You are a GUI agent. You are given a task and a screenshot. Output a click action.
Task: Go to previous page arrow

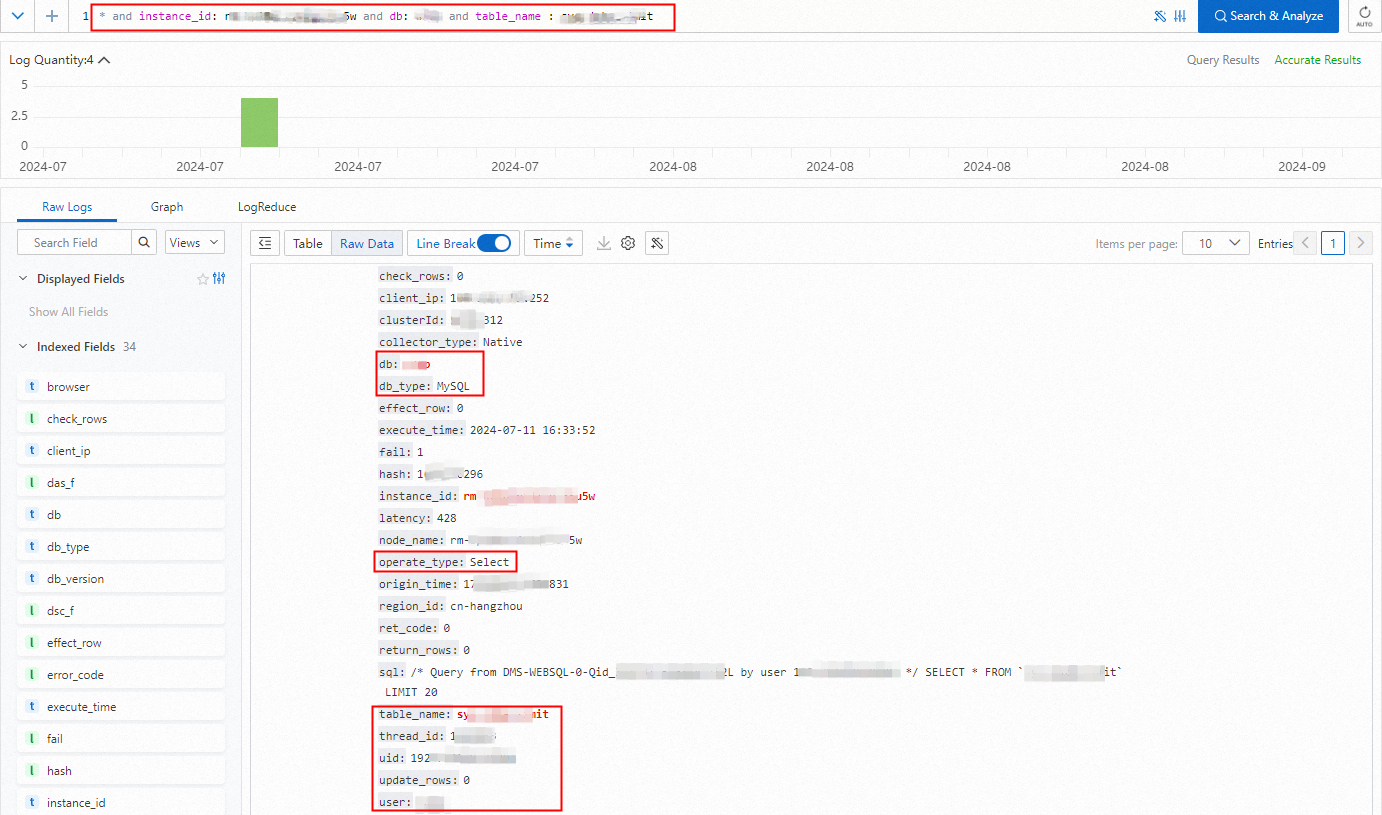tap(1305, 243)
